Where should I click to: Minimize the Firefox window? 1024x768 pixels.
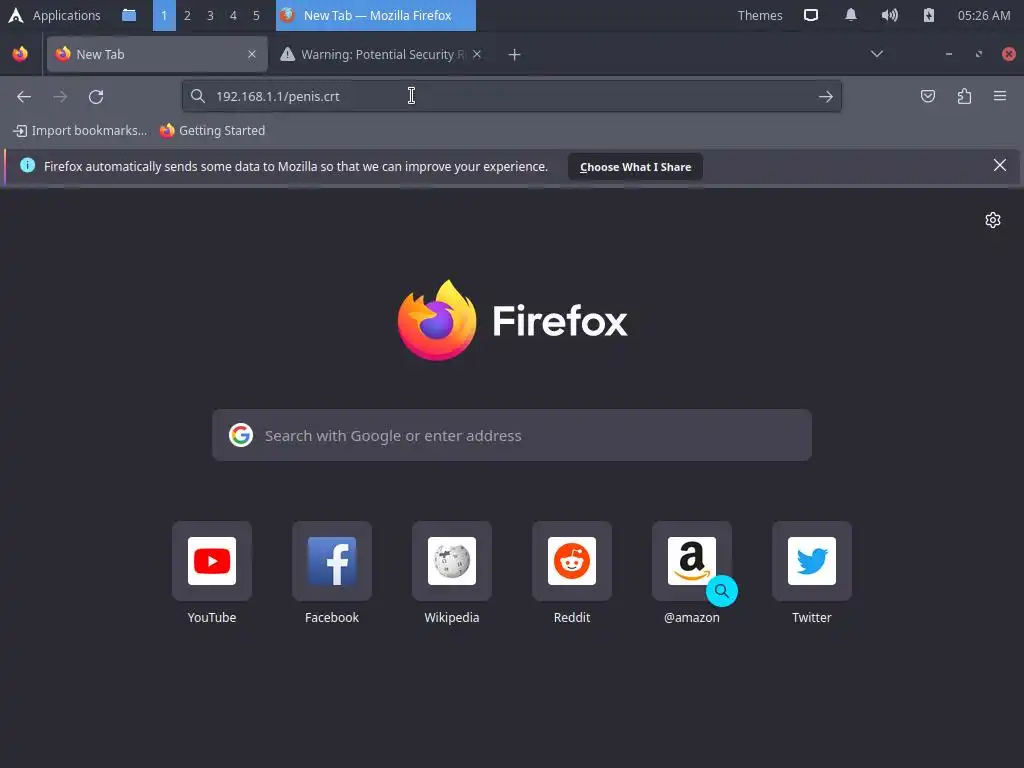pyautogui.click(x=949, y=54)
